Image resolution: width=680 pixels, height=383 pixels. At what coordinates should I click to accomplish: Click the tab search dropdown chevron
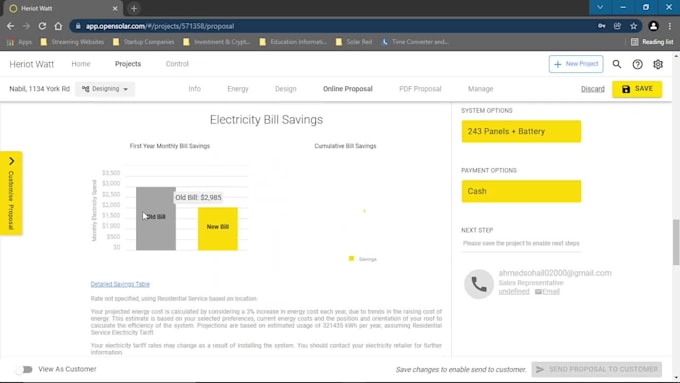pos(600,7)
